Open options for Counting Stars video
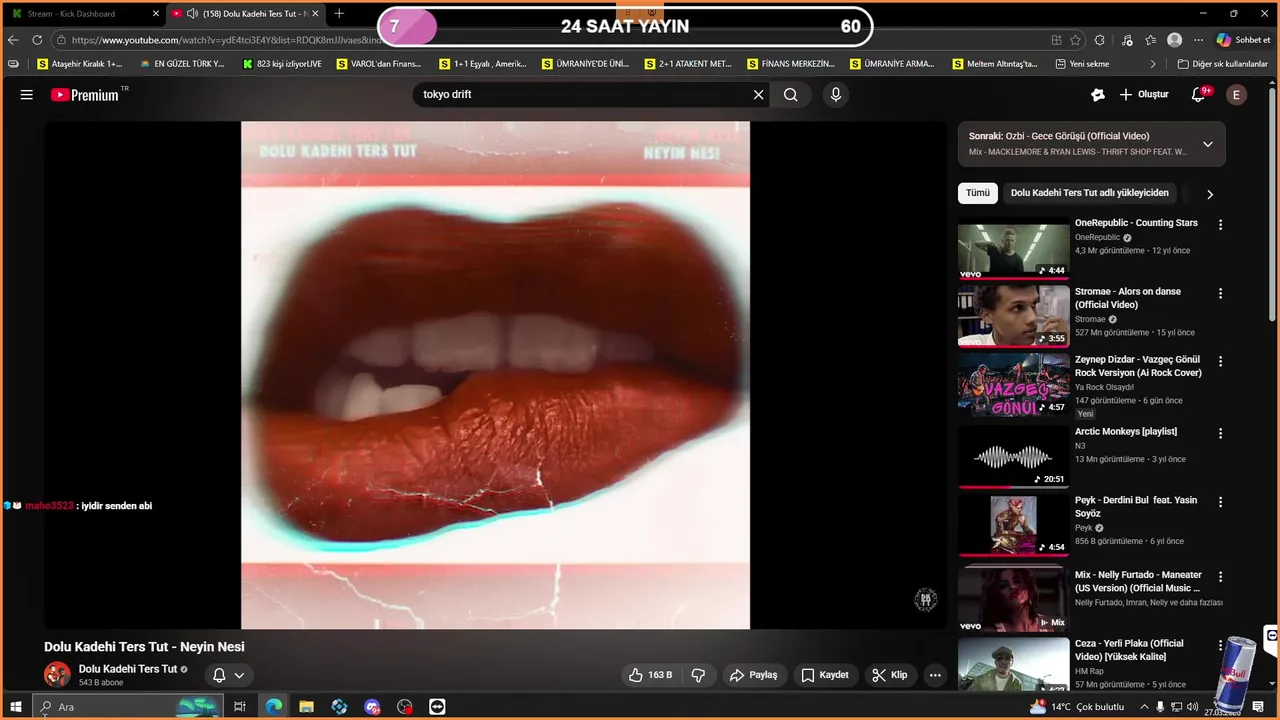The width and height of the screenshot is (1280, 720). pos(1220,225)
